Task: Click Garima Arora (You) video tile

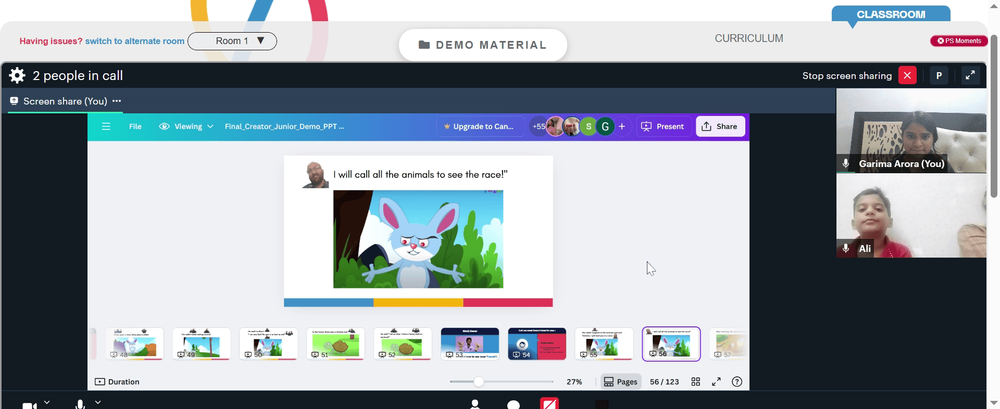Action: 911,131
